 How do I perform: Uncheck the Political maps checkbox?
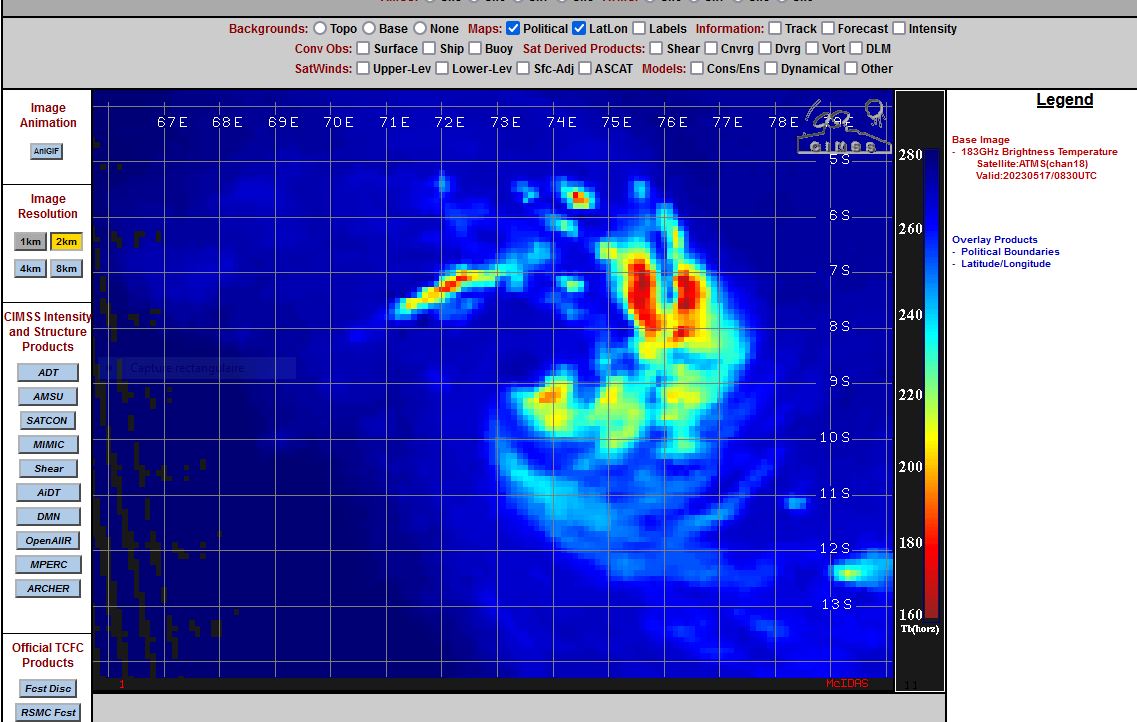tap(513, 29)
